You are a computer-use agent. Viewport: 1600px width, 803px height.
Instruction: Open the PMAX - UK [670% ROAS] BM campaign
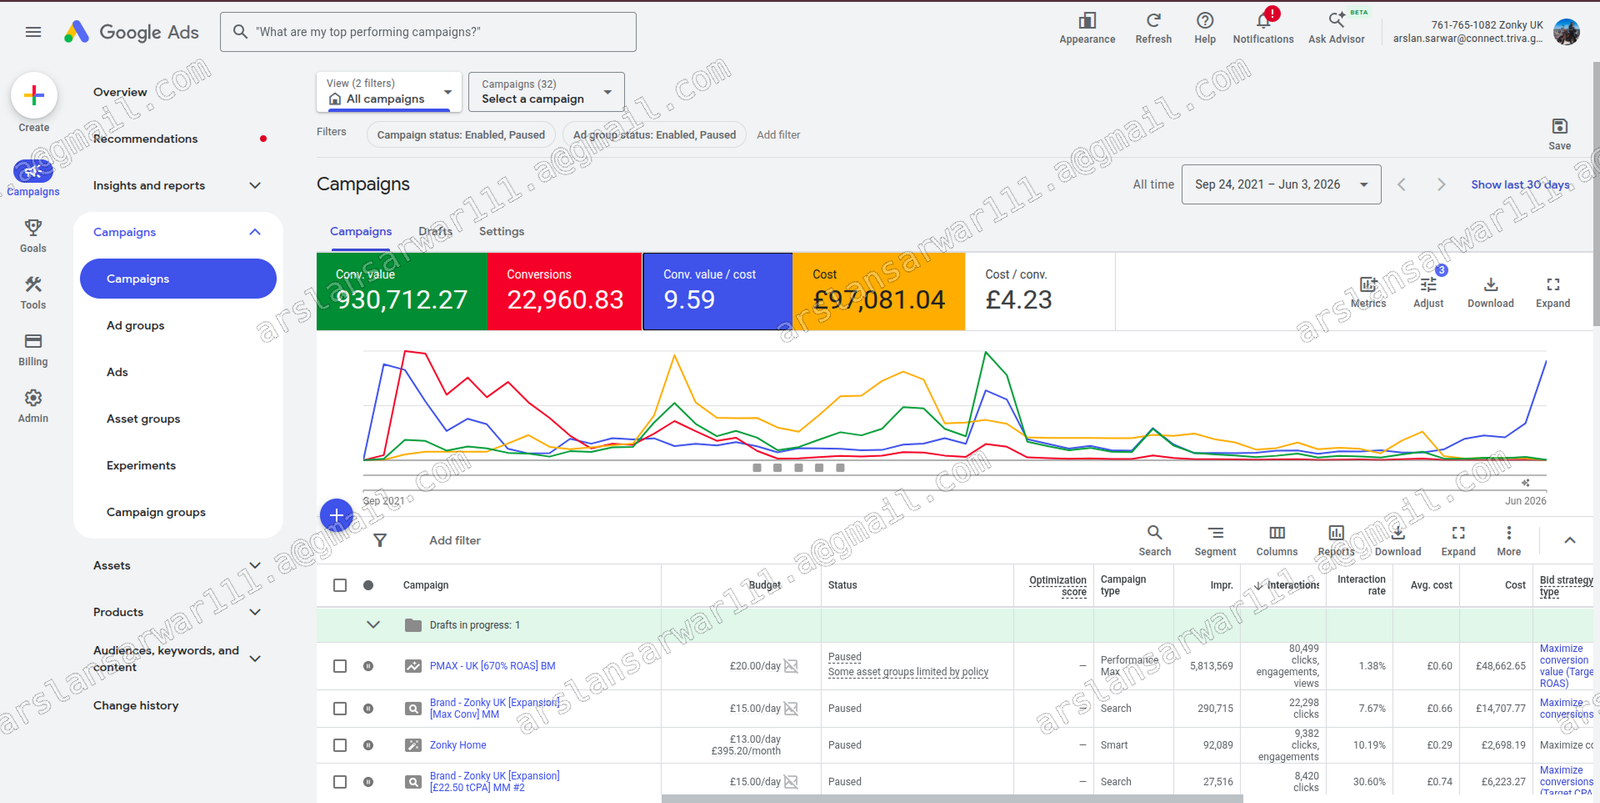(492, 666)
